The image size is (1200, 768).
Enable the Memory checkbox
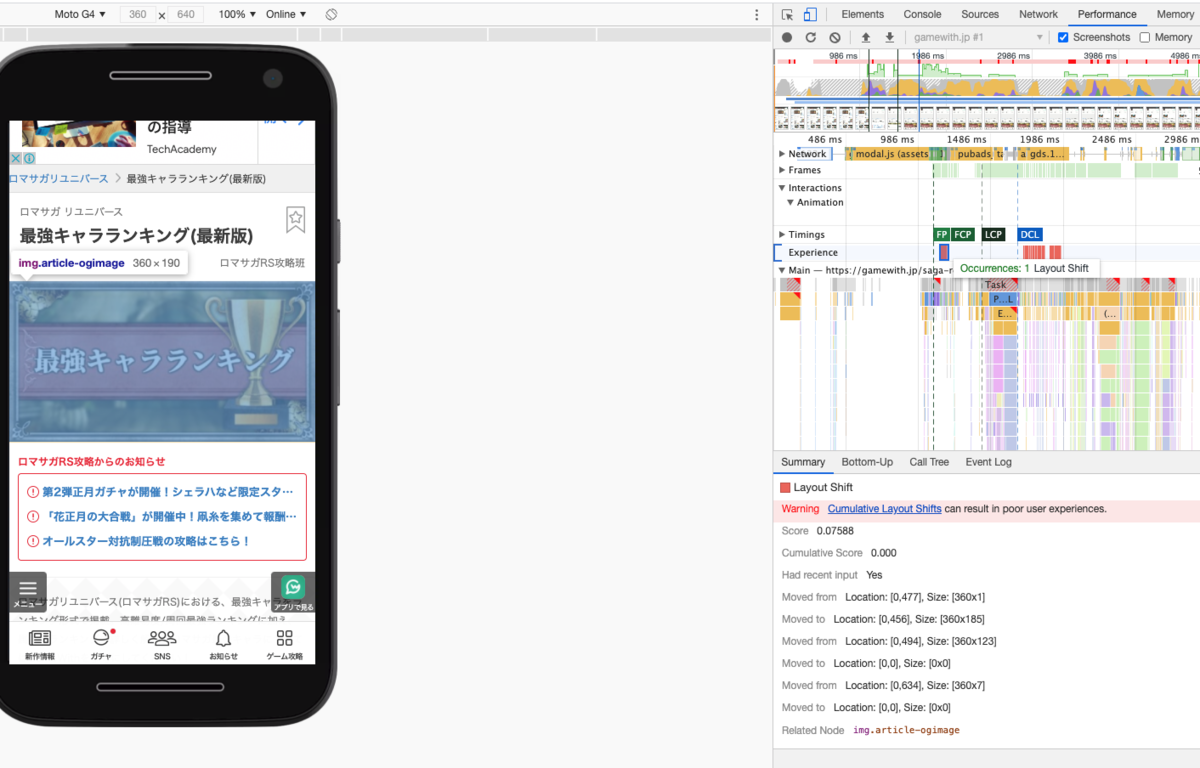point(1145,37)
